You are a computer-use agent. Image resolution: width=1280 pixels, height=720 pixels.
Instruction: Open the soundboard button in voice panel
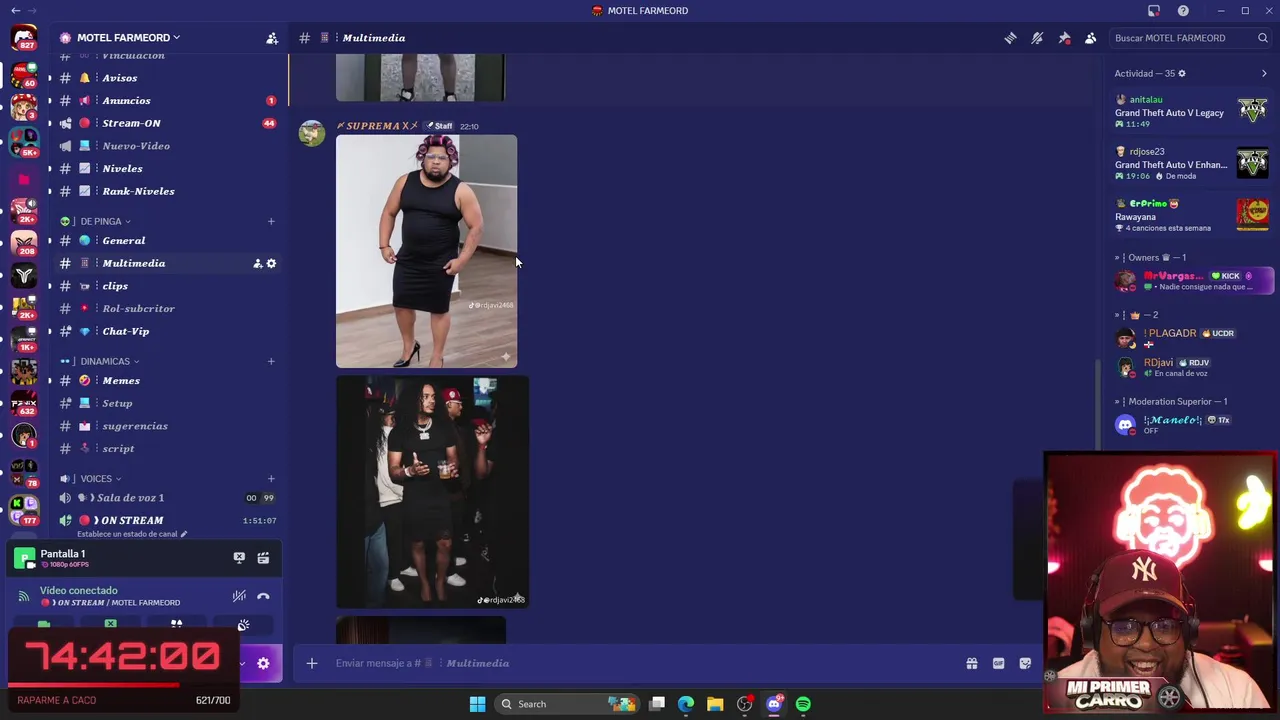pos(243,625)
